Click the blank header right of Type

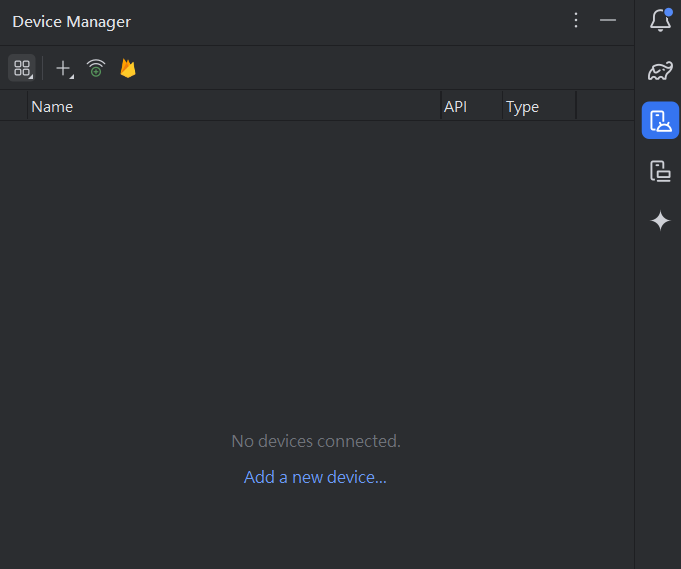coord(604,107)
